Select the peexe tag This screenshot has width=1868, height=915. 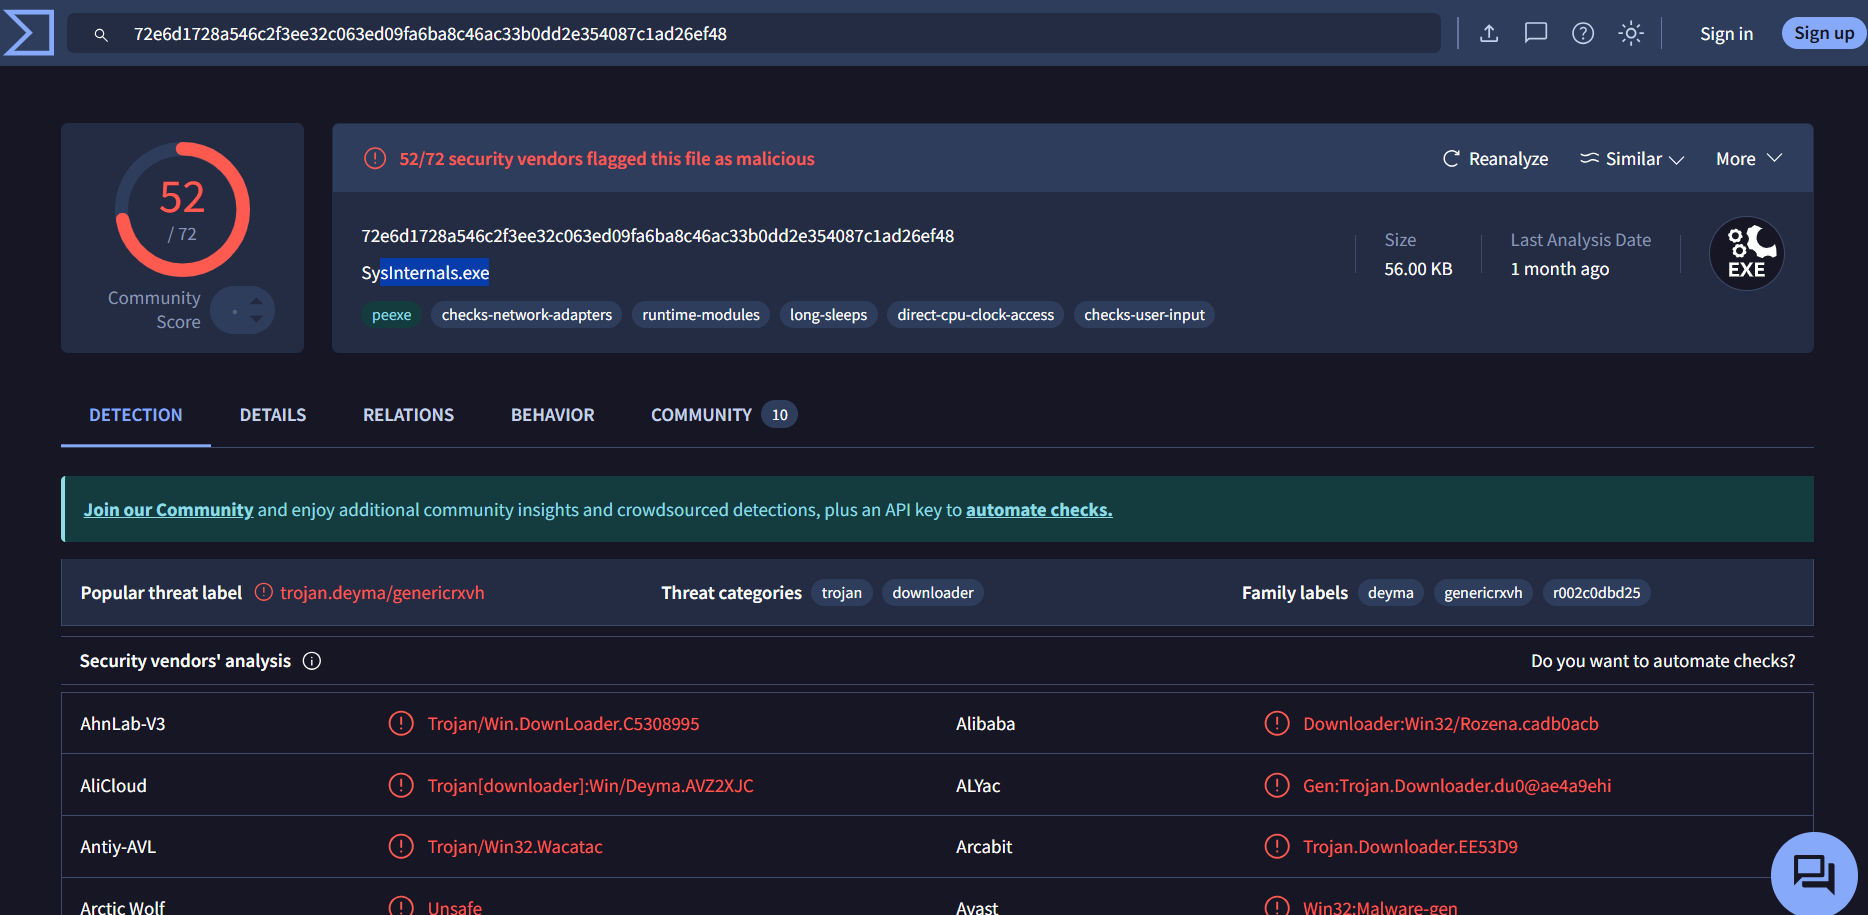[x=391, y=315]
